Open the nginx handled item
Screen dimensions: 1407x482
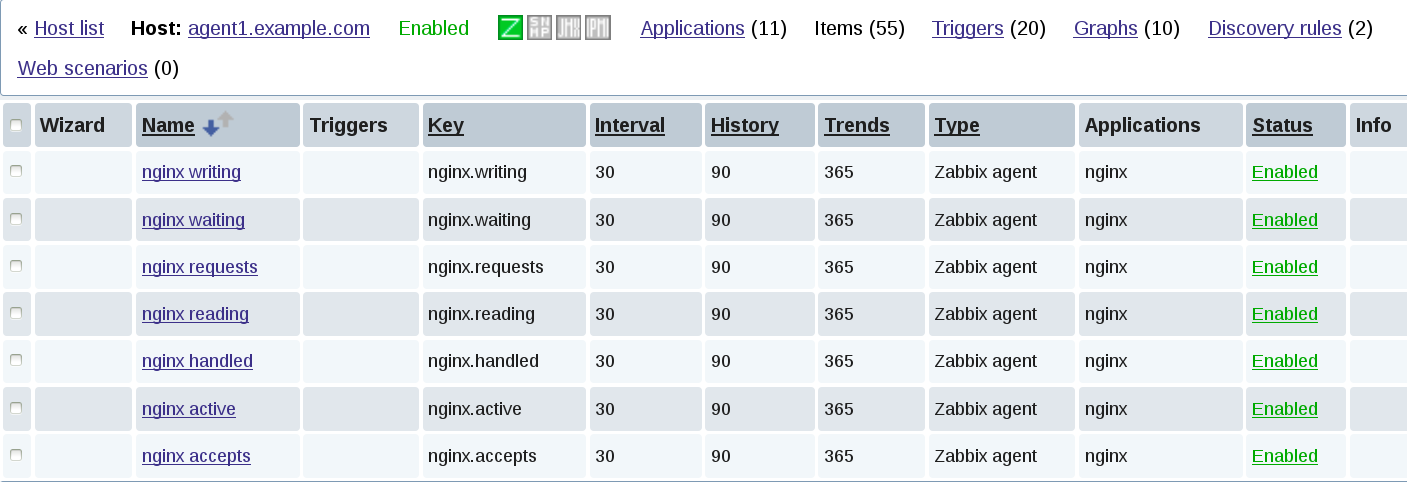197,361
